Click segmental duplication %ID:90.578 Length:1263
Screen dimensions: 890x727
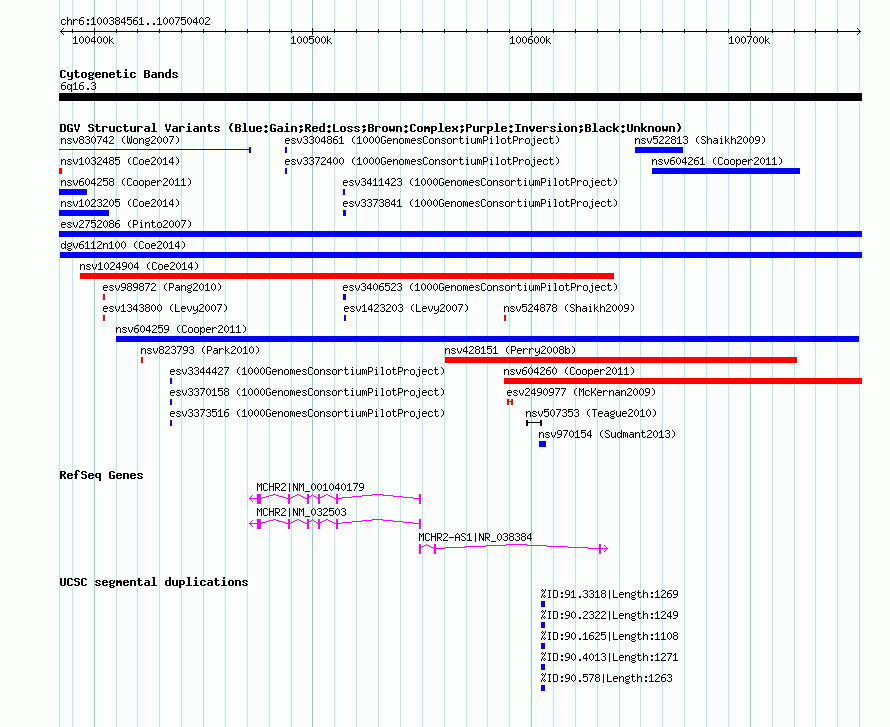point(607,678)
